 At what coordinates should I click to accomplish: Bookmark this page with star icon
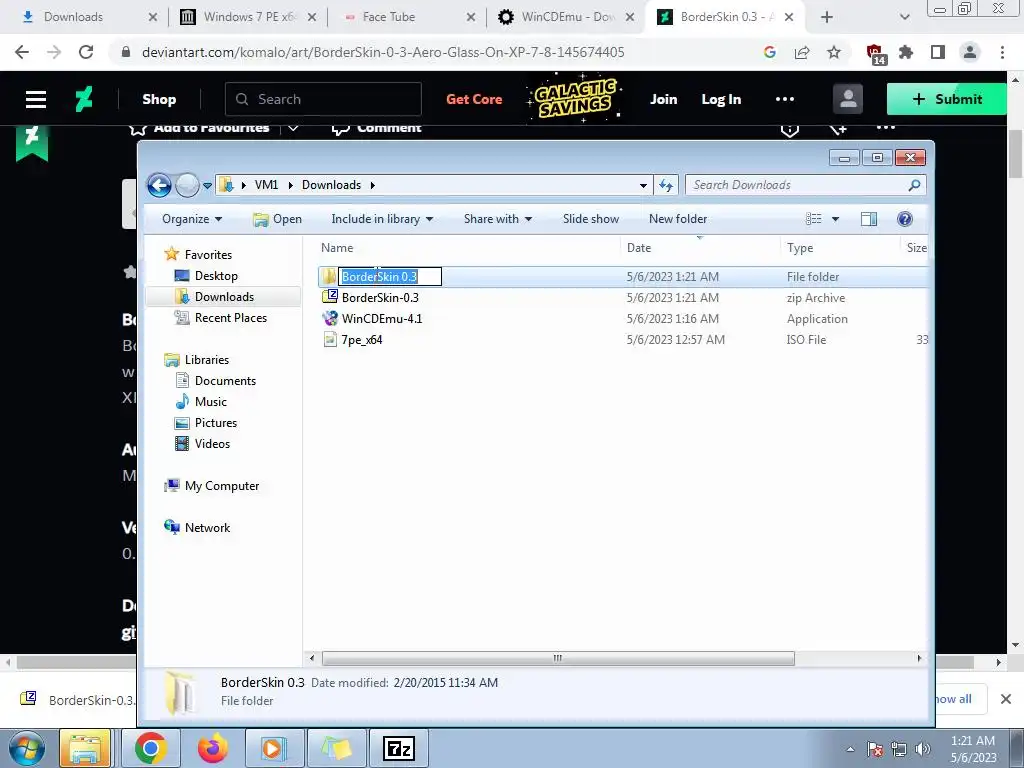coord(834,52)
